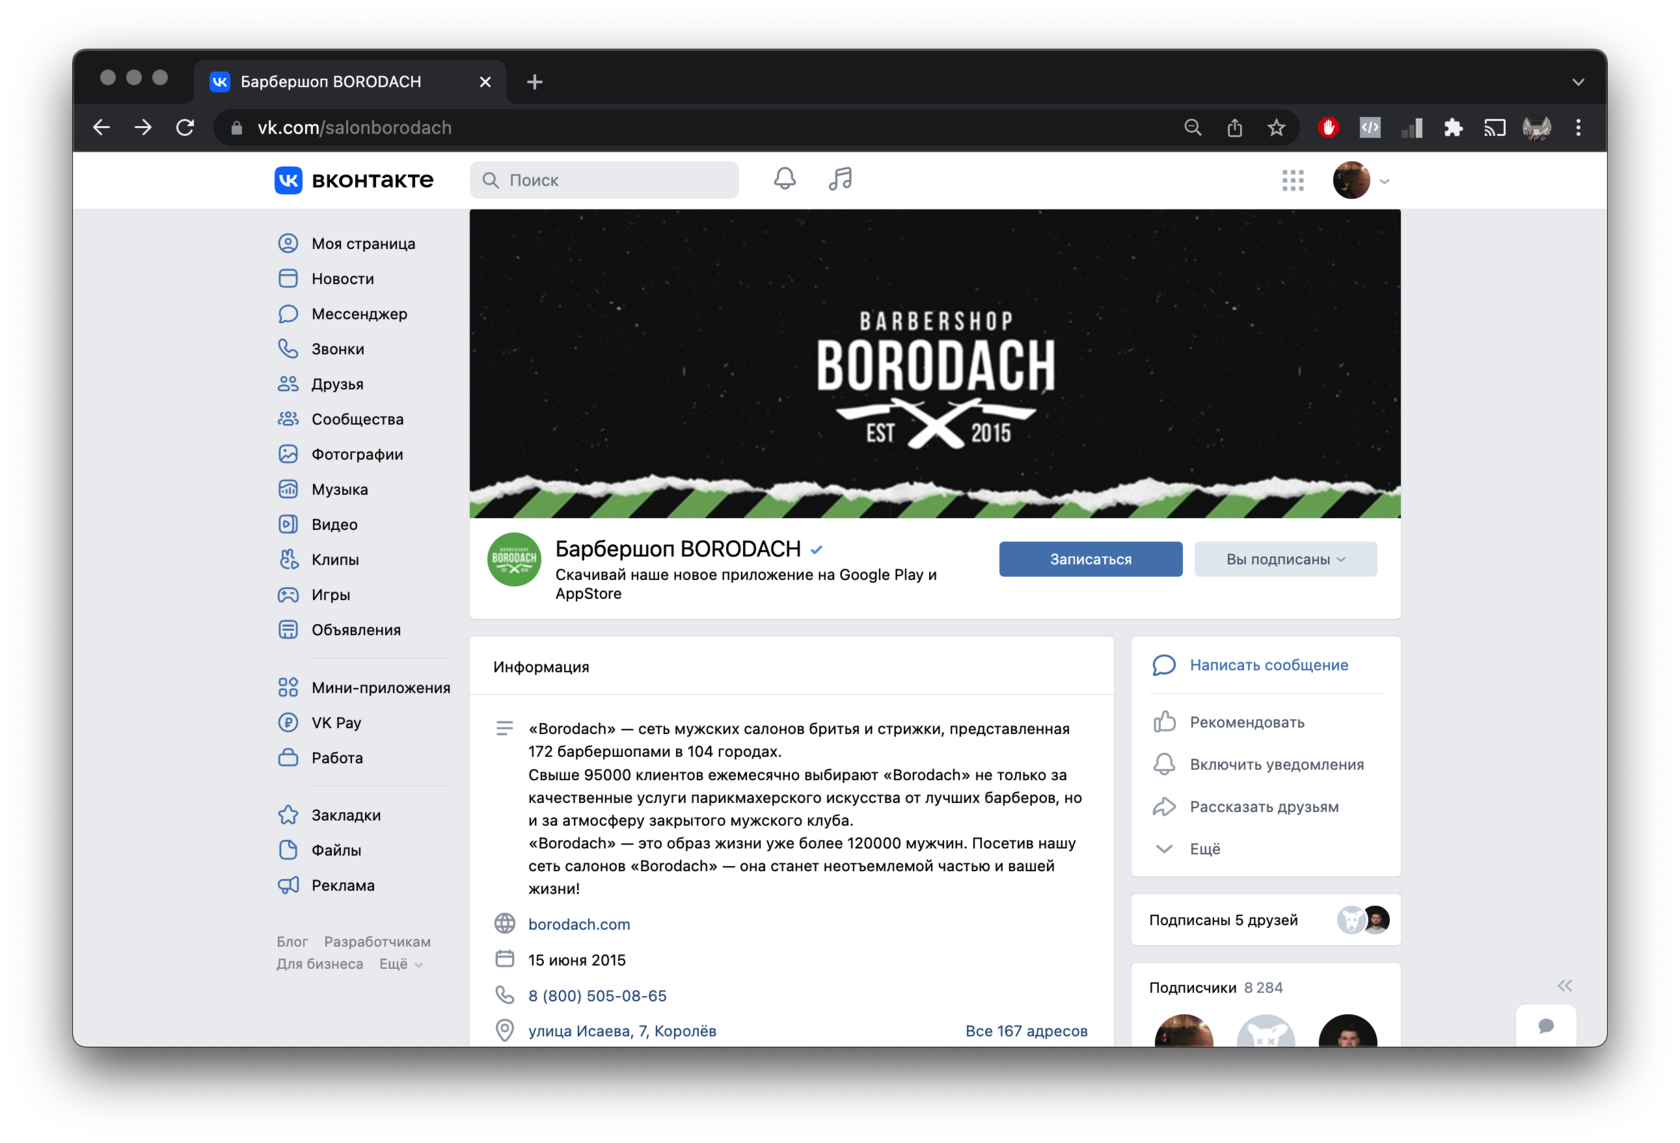
Task: Click the browser reload icon
Action: [185, 127]
